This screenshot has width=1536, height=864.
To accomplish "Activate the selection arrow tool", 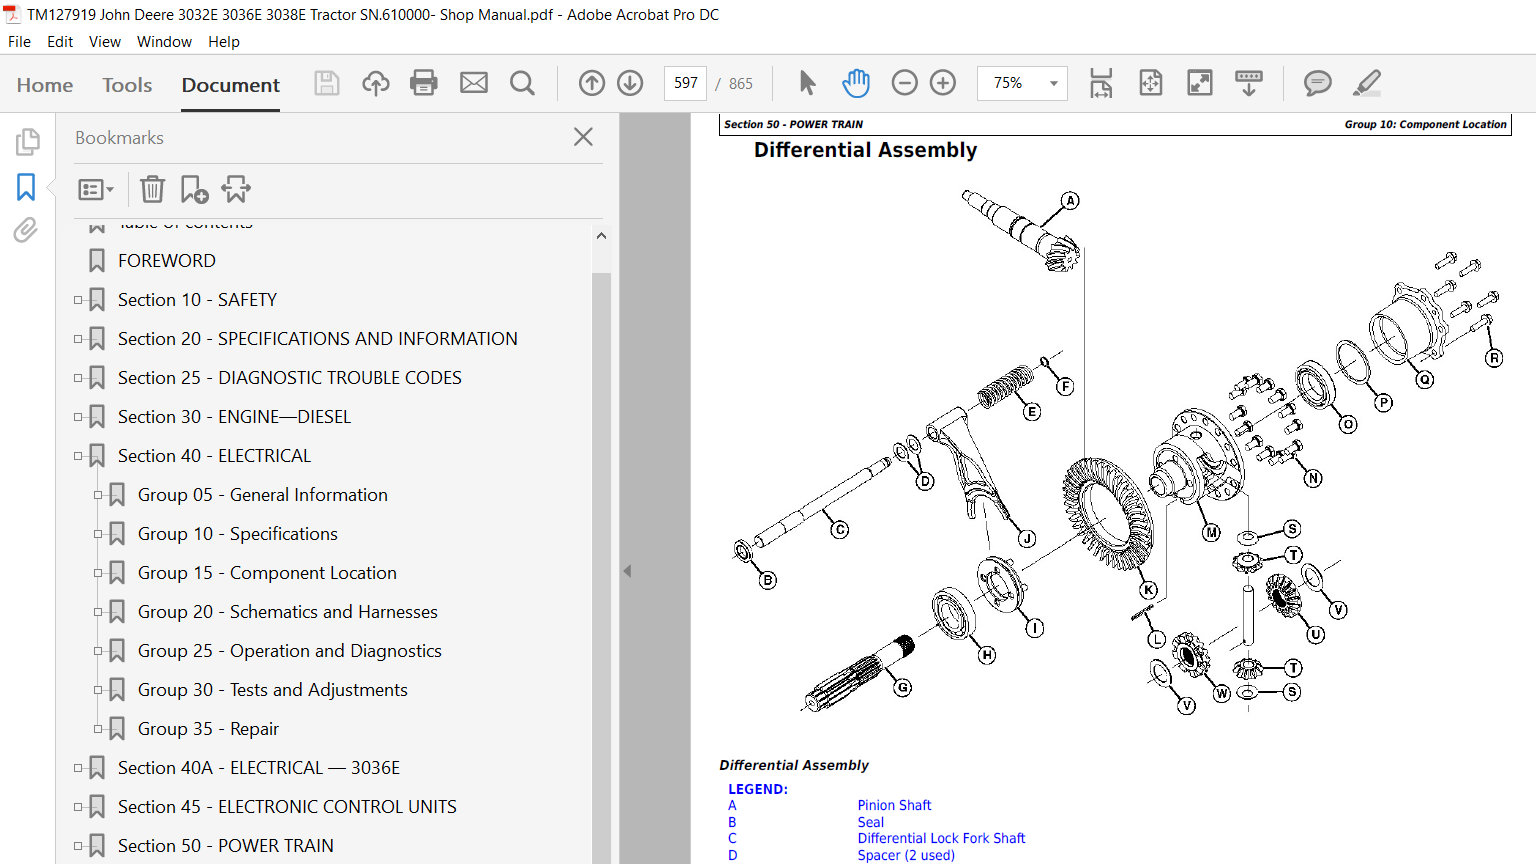I will [807, 83].
